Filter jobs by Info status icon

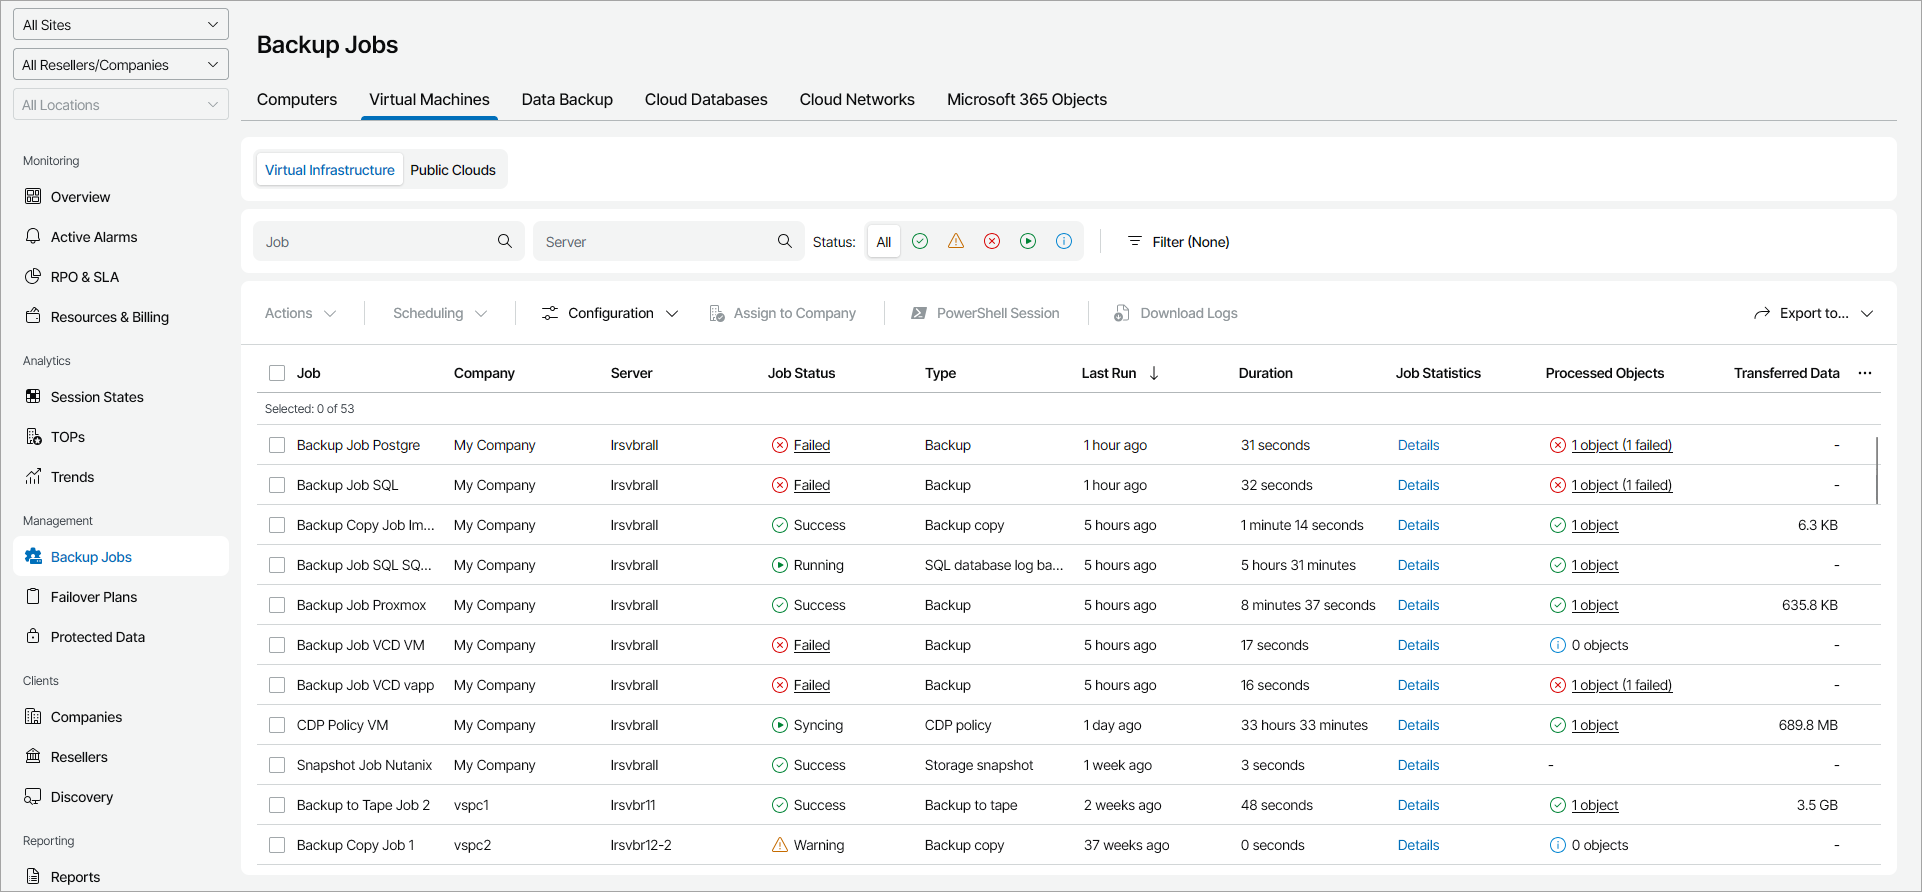coord(1064,241)
